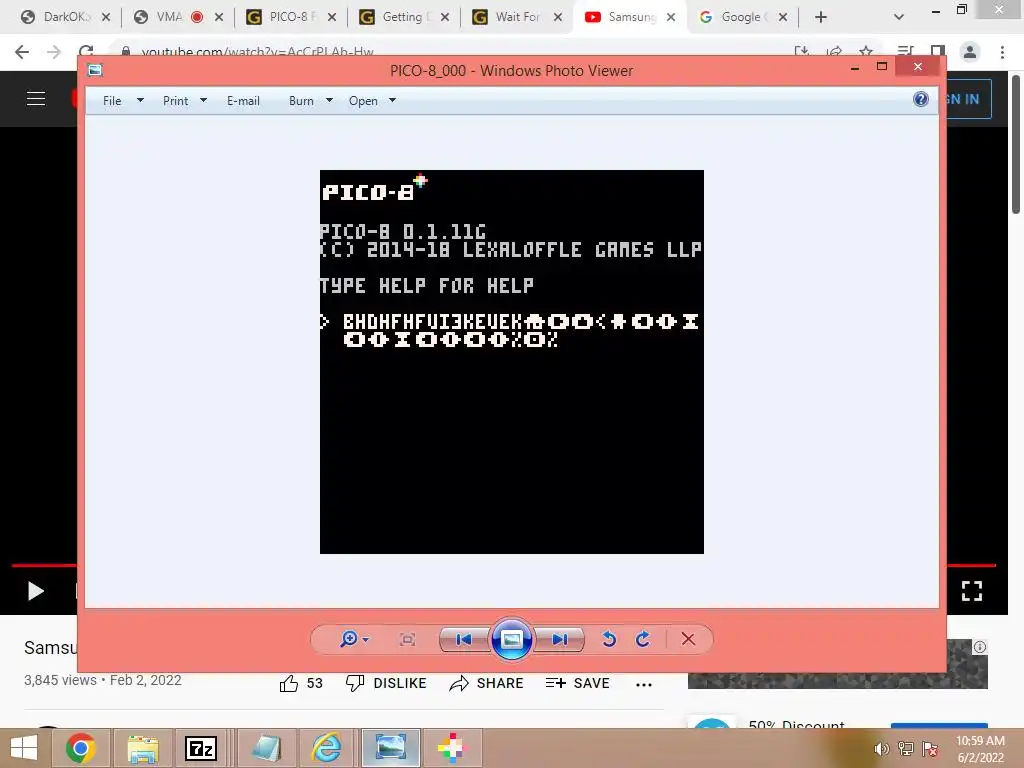Viewport: 1024px width, 768px height.
Task: Open the zoom level dropdown arrow
Action: (x=366, y=639)
